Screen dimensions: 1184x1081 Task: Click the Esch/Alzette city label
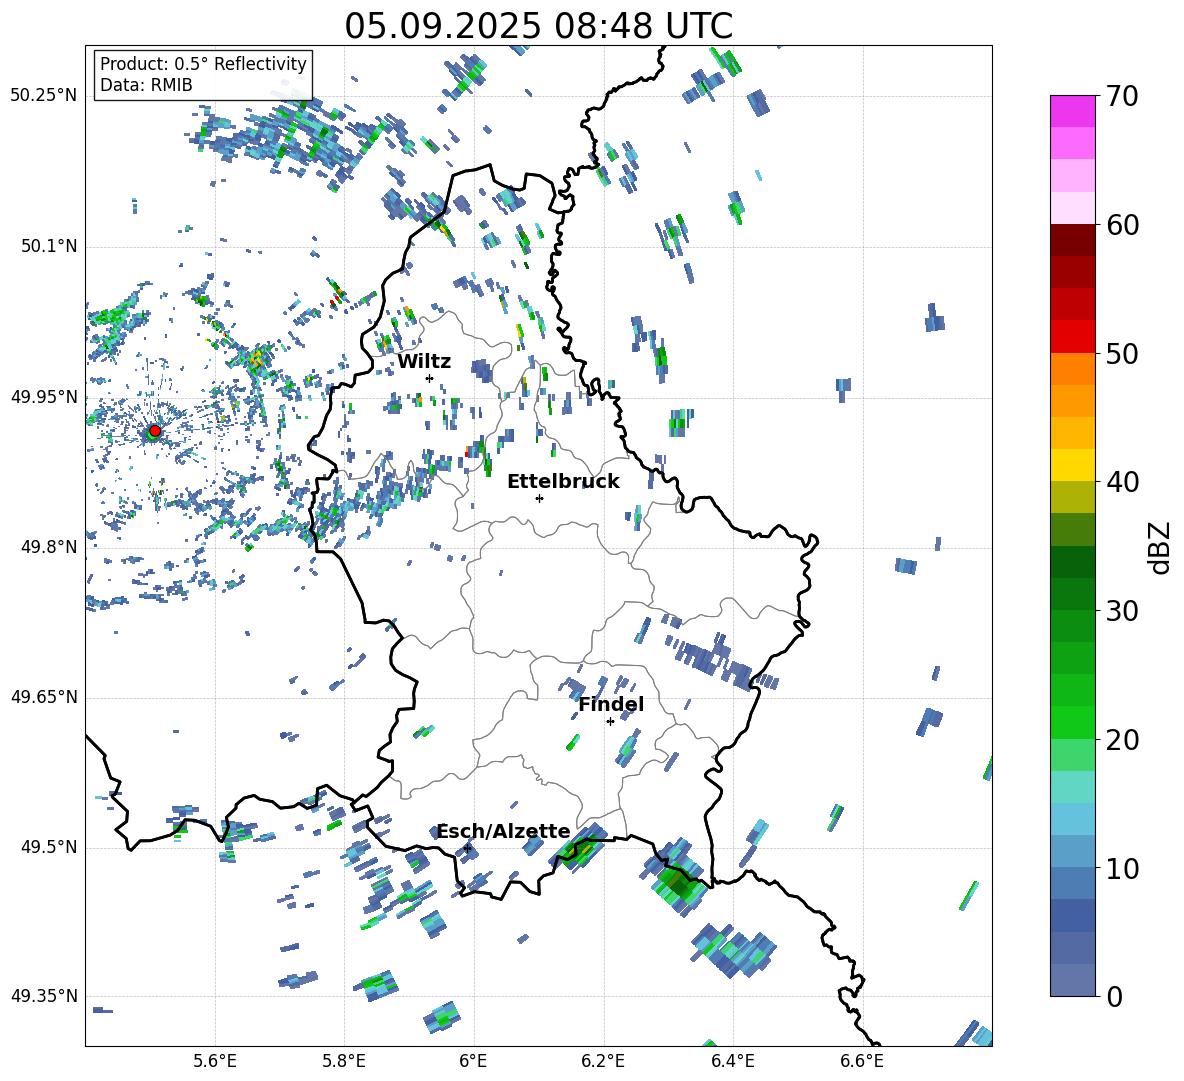[x=504, y=831]
